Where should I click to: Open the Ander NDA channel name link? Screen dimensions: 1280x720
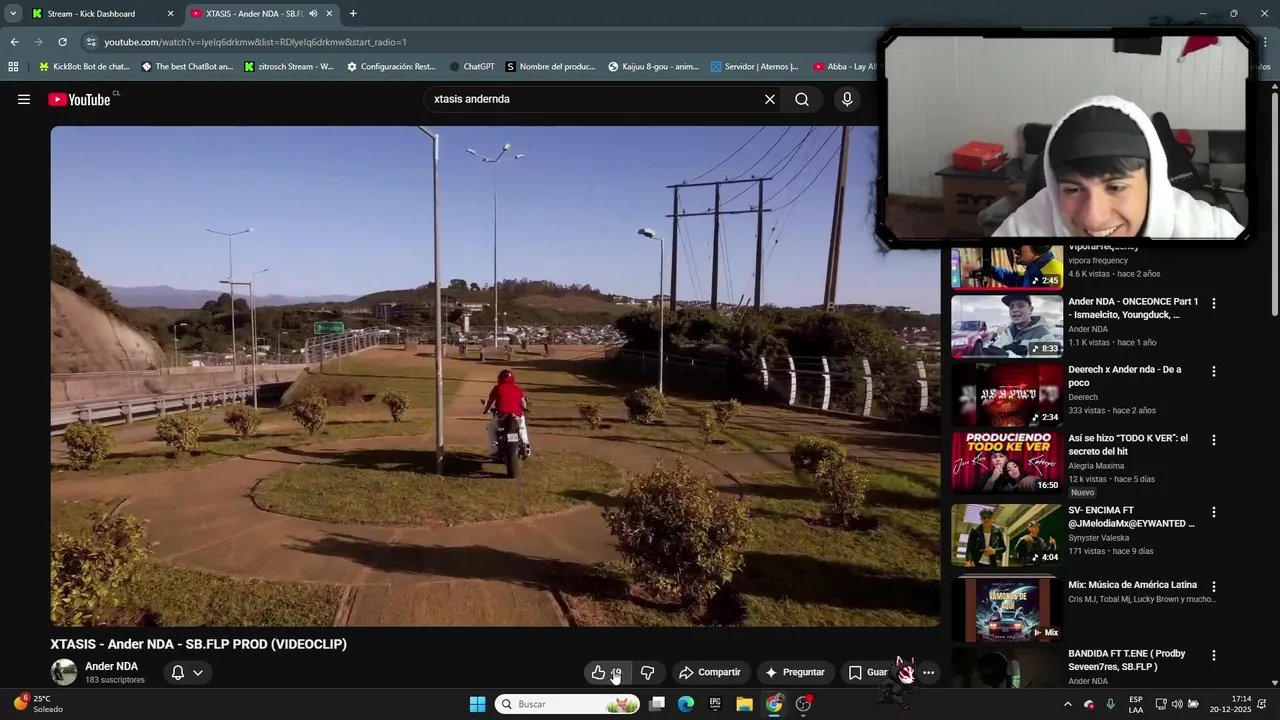111,666
